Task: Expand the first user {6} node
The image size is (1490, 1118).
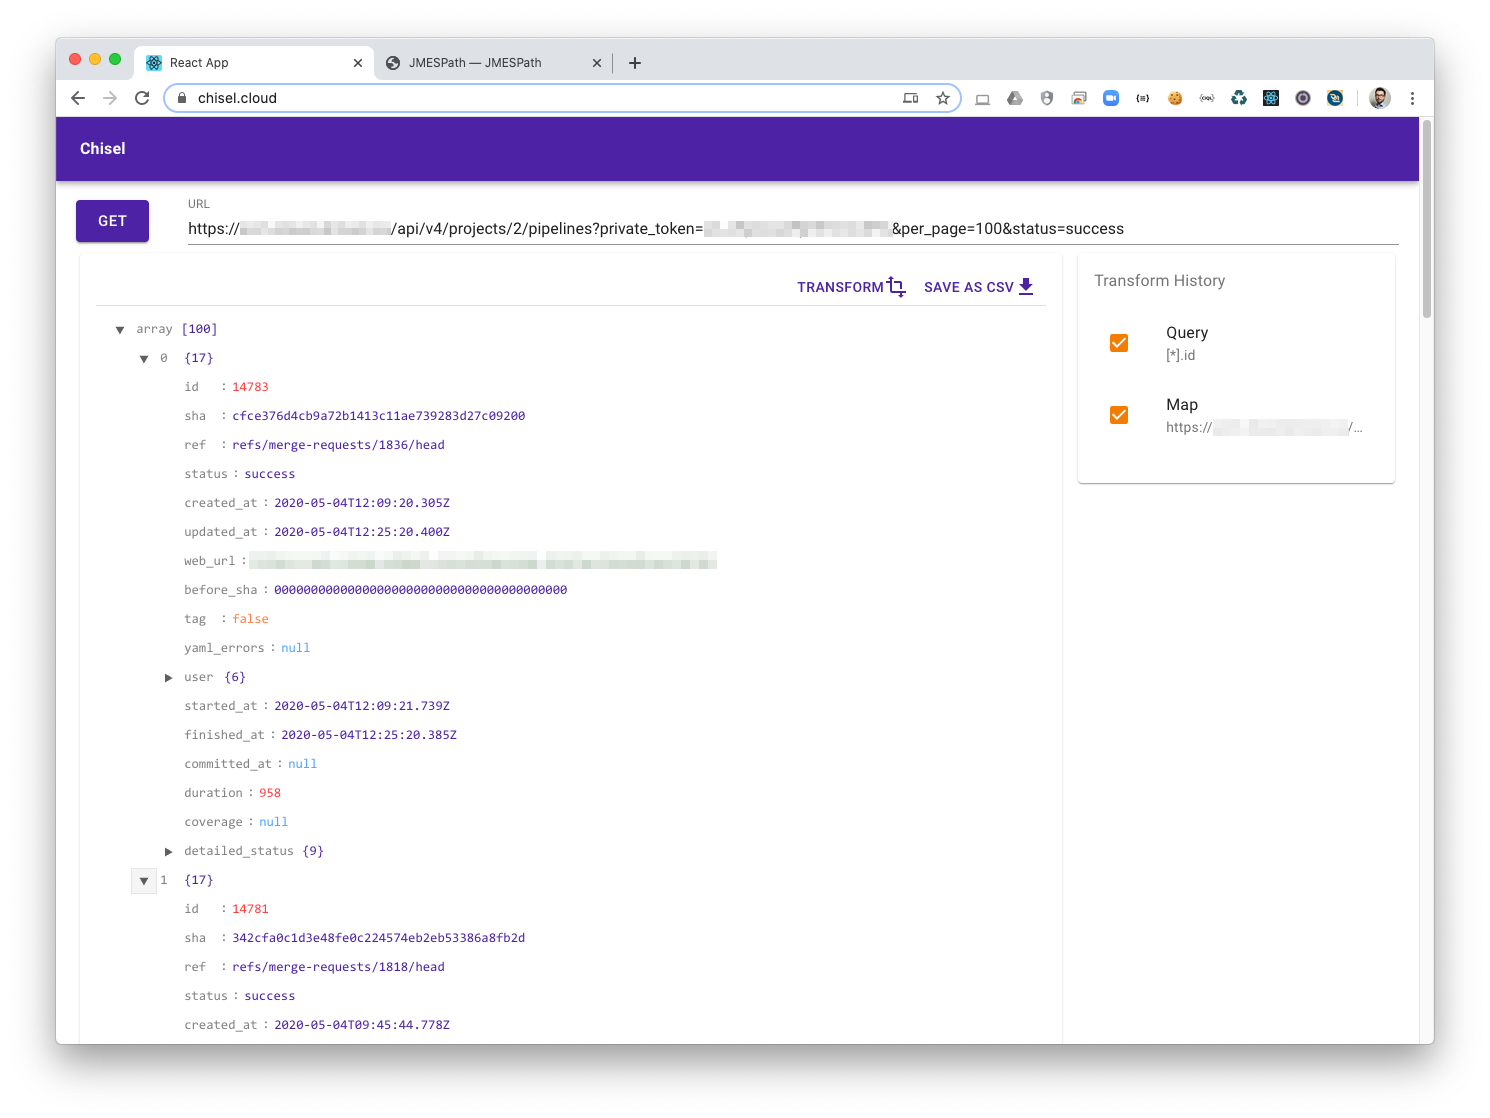Action: coord(168,678)
